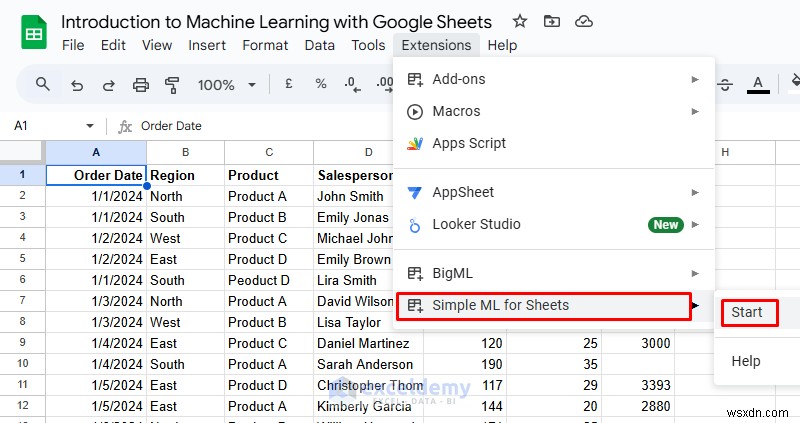Undo the last action
The width and height of the screenshot is (800, 423).
(x=77, y=85)
